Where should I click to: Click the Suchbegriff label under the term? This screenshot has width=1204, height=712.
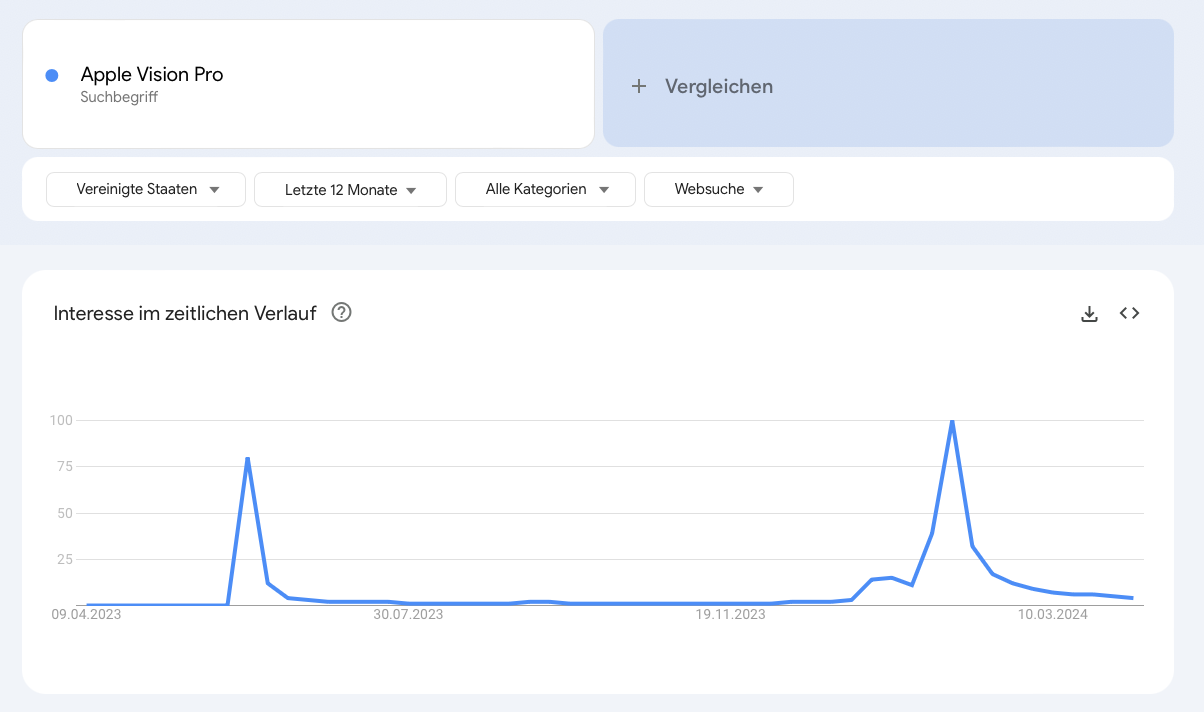coord(119,97)
